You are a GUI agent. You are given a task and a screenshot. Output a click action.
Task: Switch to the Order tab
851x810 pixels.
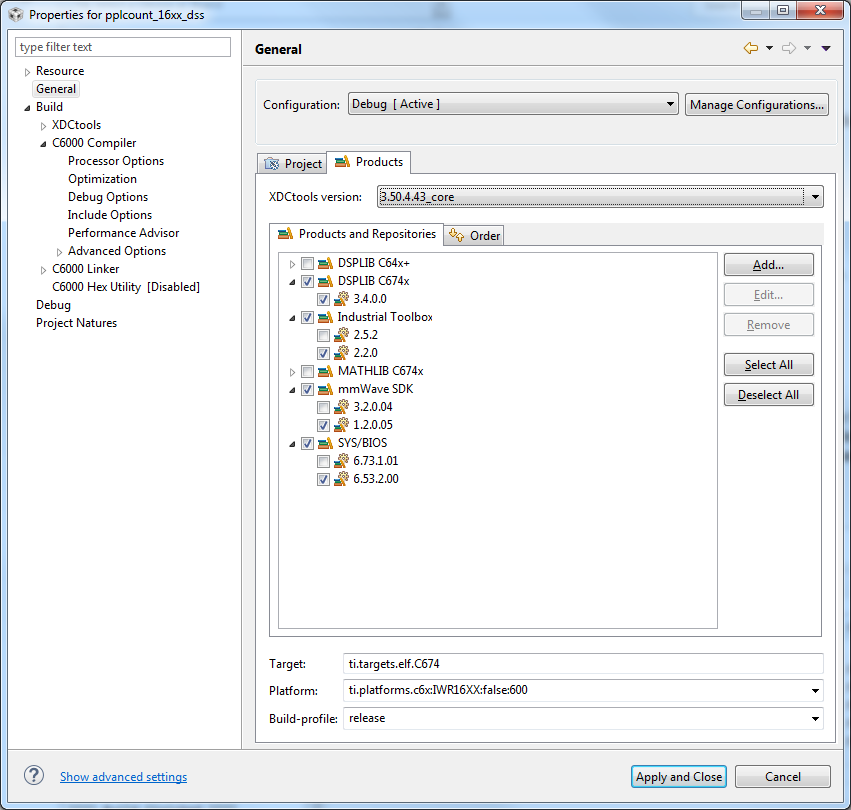click(474, 236)
